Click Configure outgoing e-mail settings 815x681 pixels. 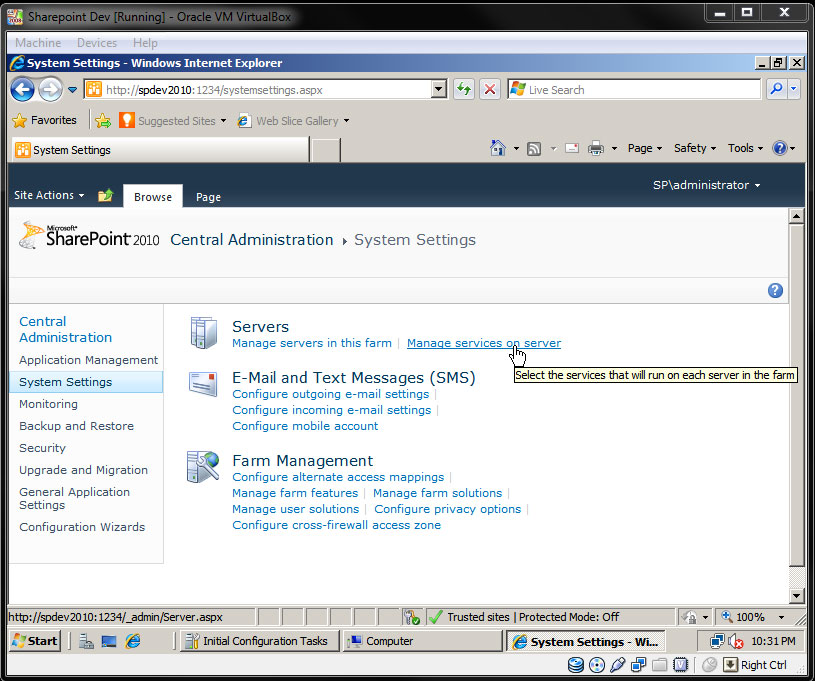click(331, 394)
